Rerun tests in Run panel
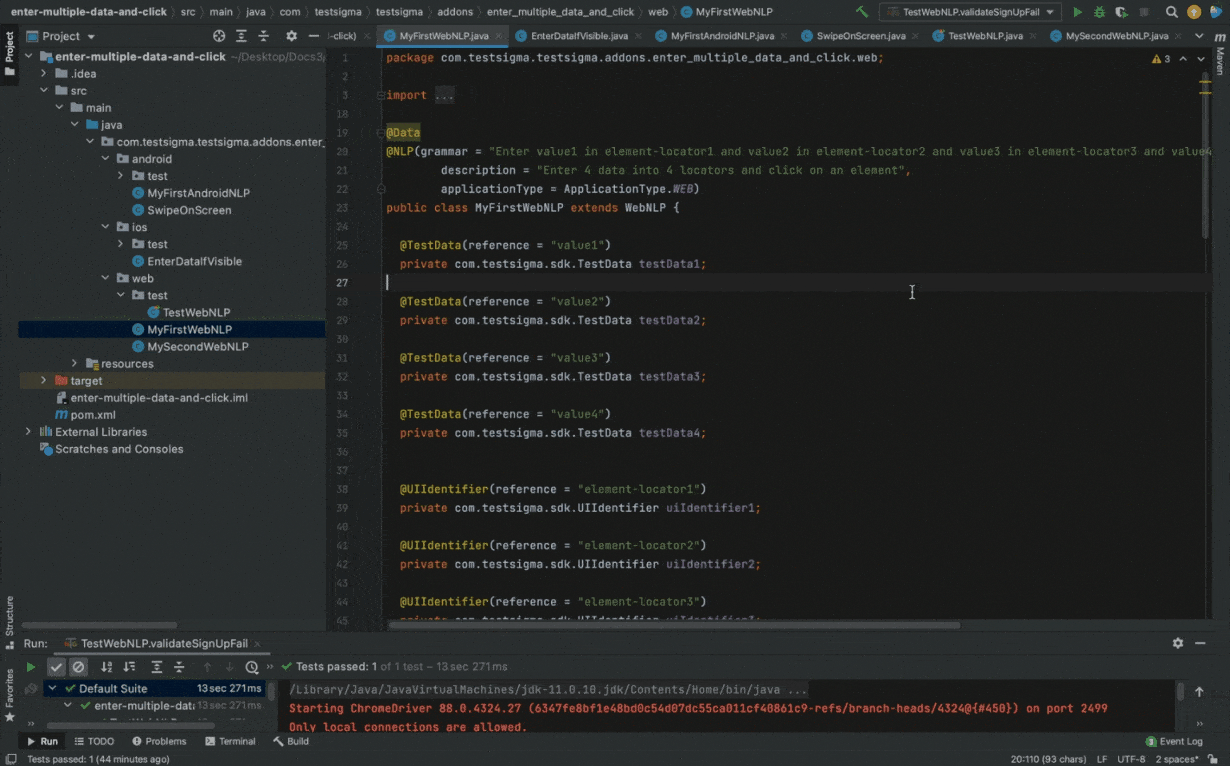Screen dimensions: 1230x766 tap(31, 667)
